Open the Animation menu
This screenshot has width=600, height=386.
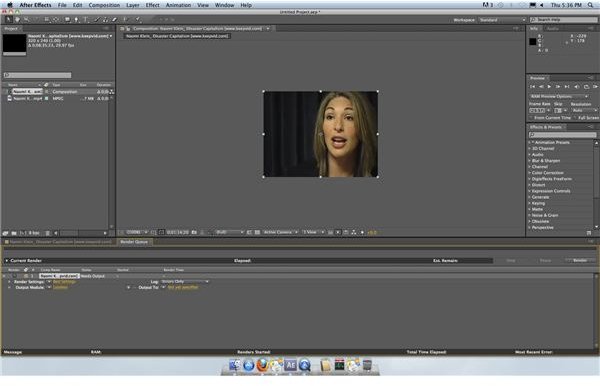[178, 5]
